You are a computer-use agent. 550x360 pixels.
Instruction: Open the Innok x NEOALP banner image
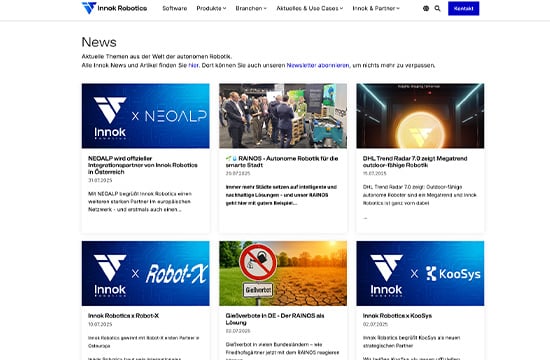[x=146, y=116]
